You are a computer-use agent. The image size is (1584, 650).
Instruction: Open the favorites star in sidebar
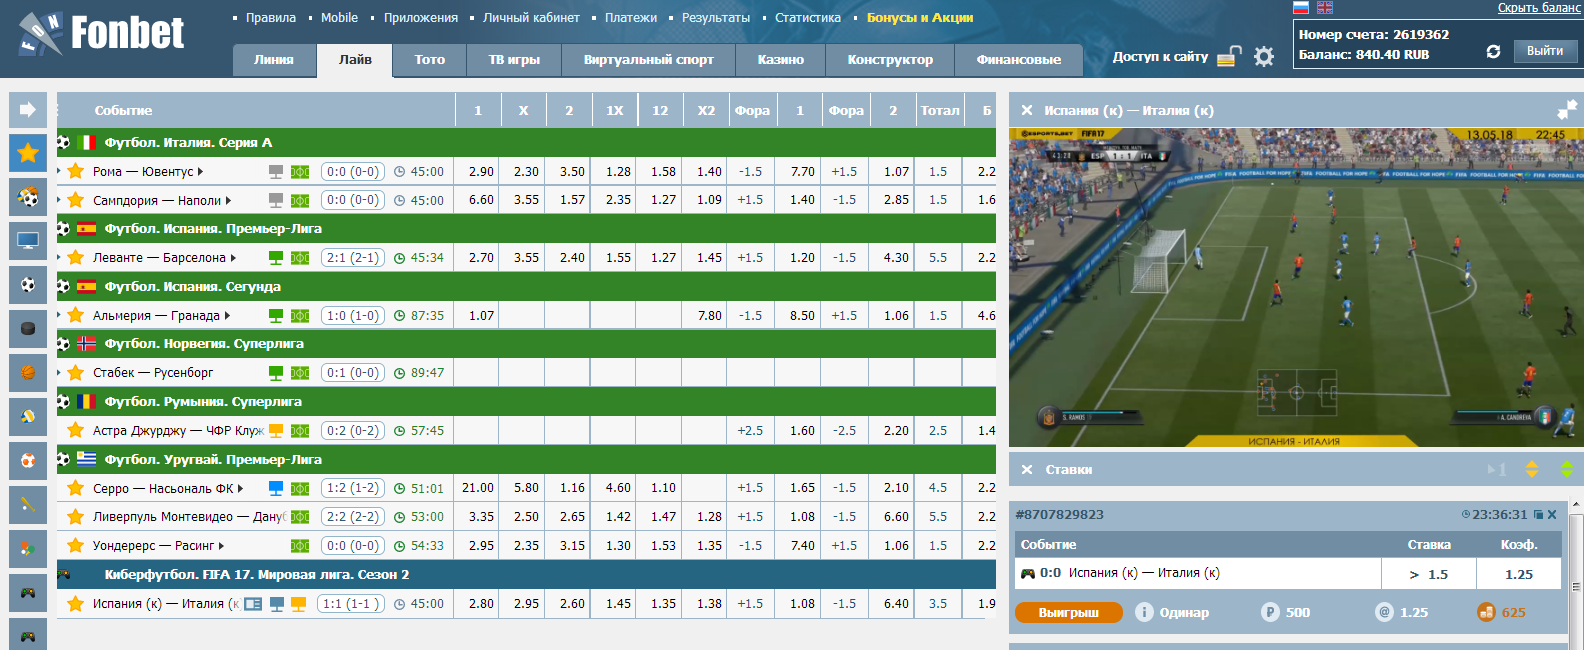click(28, 153)
